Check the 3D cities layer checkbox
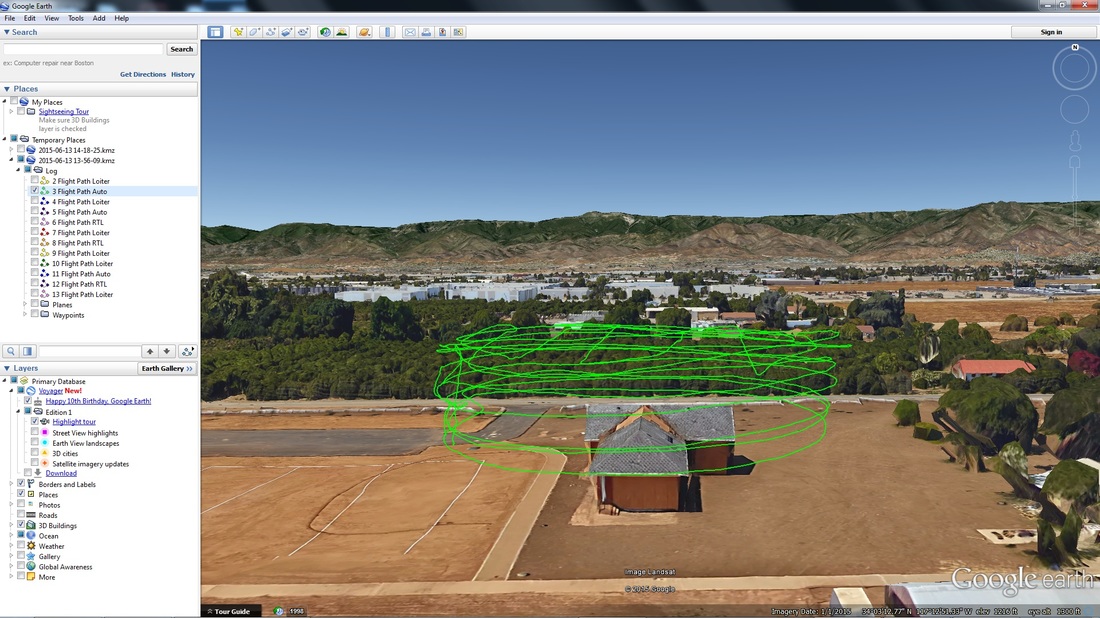The height and width of the screenshot is (618, 1100). click(x=34, y=453)
